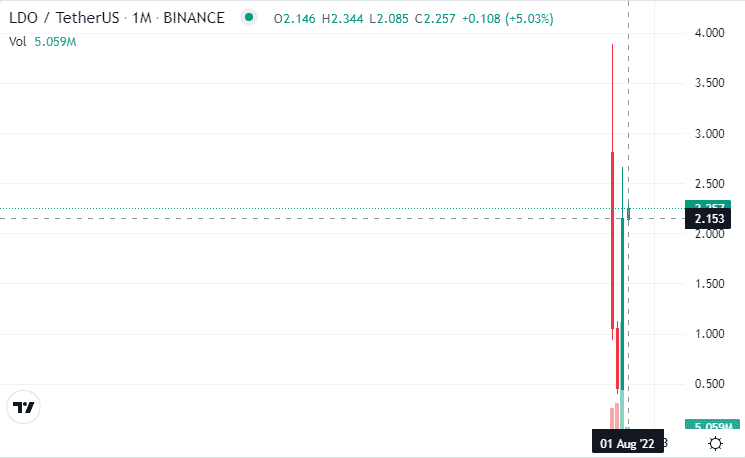Click the green market status dot

pyautogui.click(x=248, y=18)
